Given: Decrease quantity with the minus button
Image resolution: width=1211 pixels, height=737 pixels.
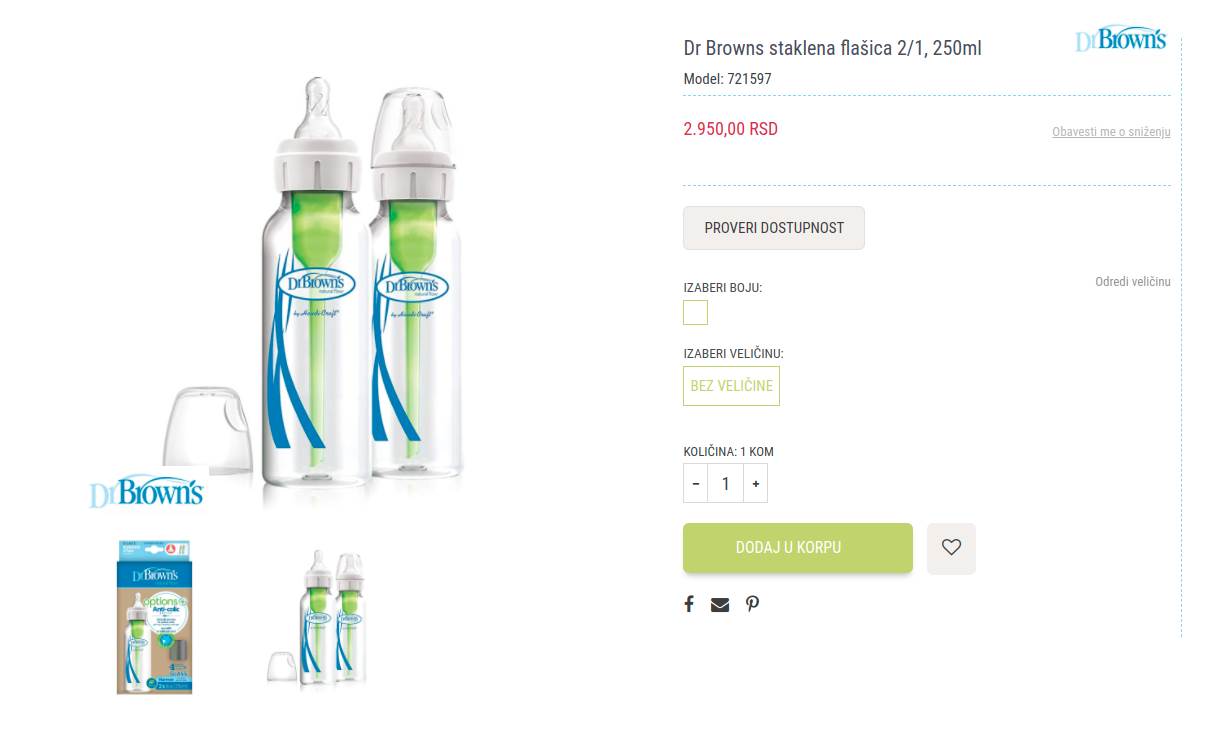Looking at the screenshot, I should pyautogui.click(x=696, y=484).
